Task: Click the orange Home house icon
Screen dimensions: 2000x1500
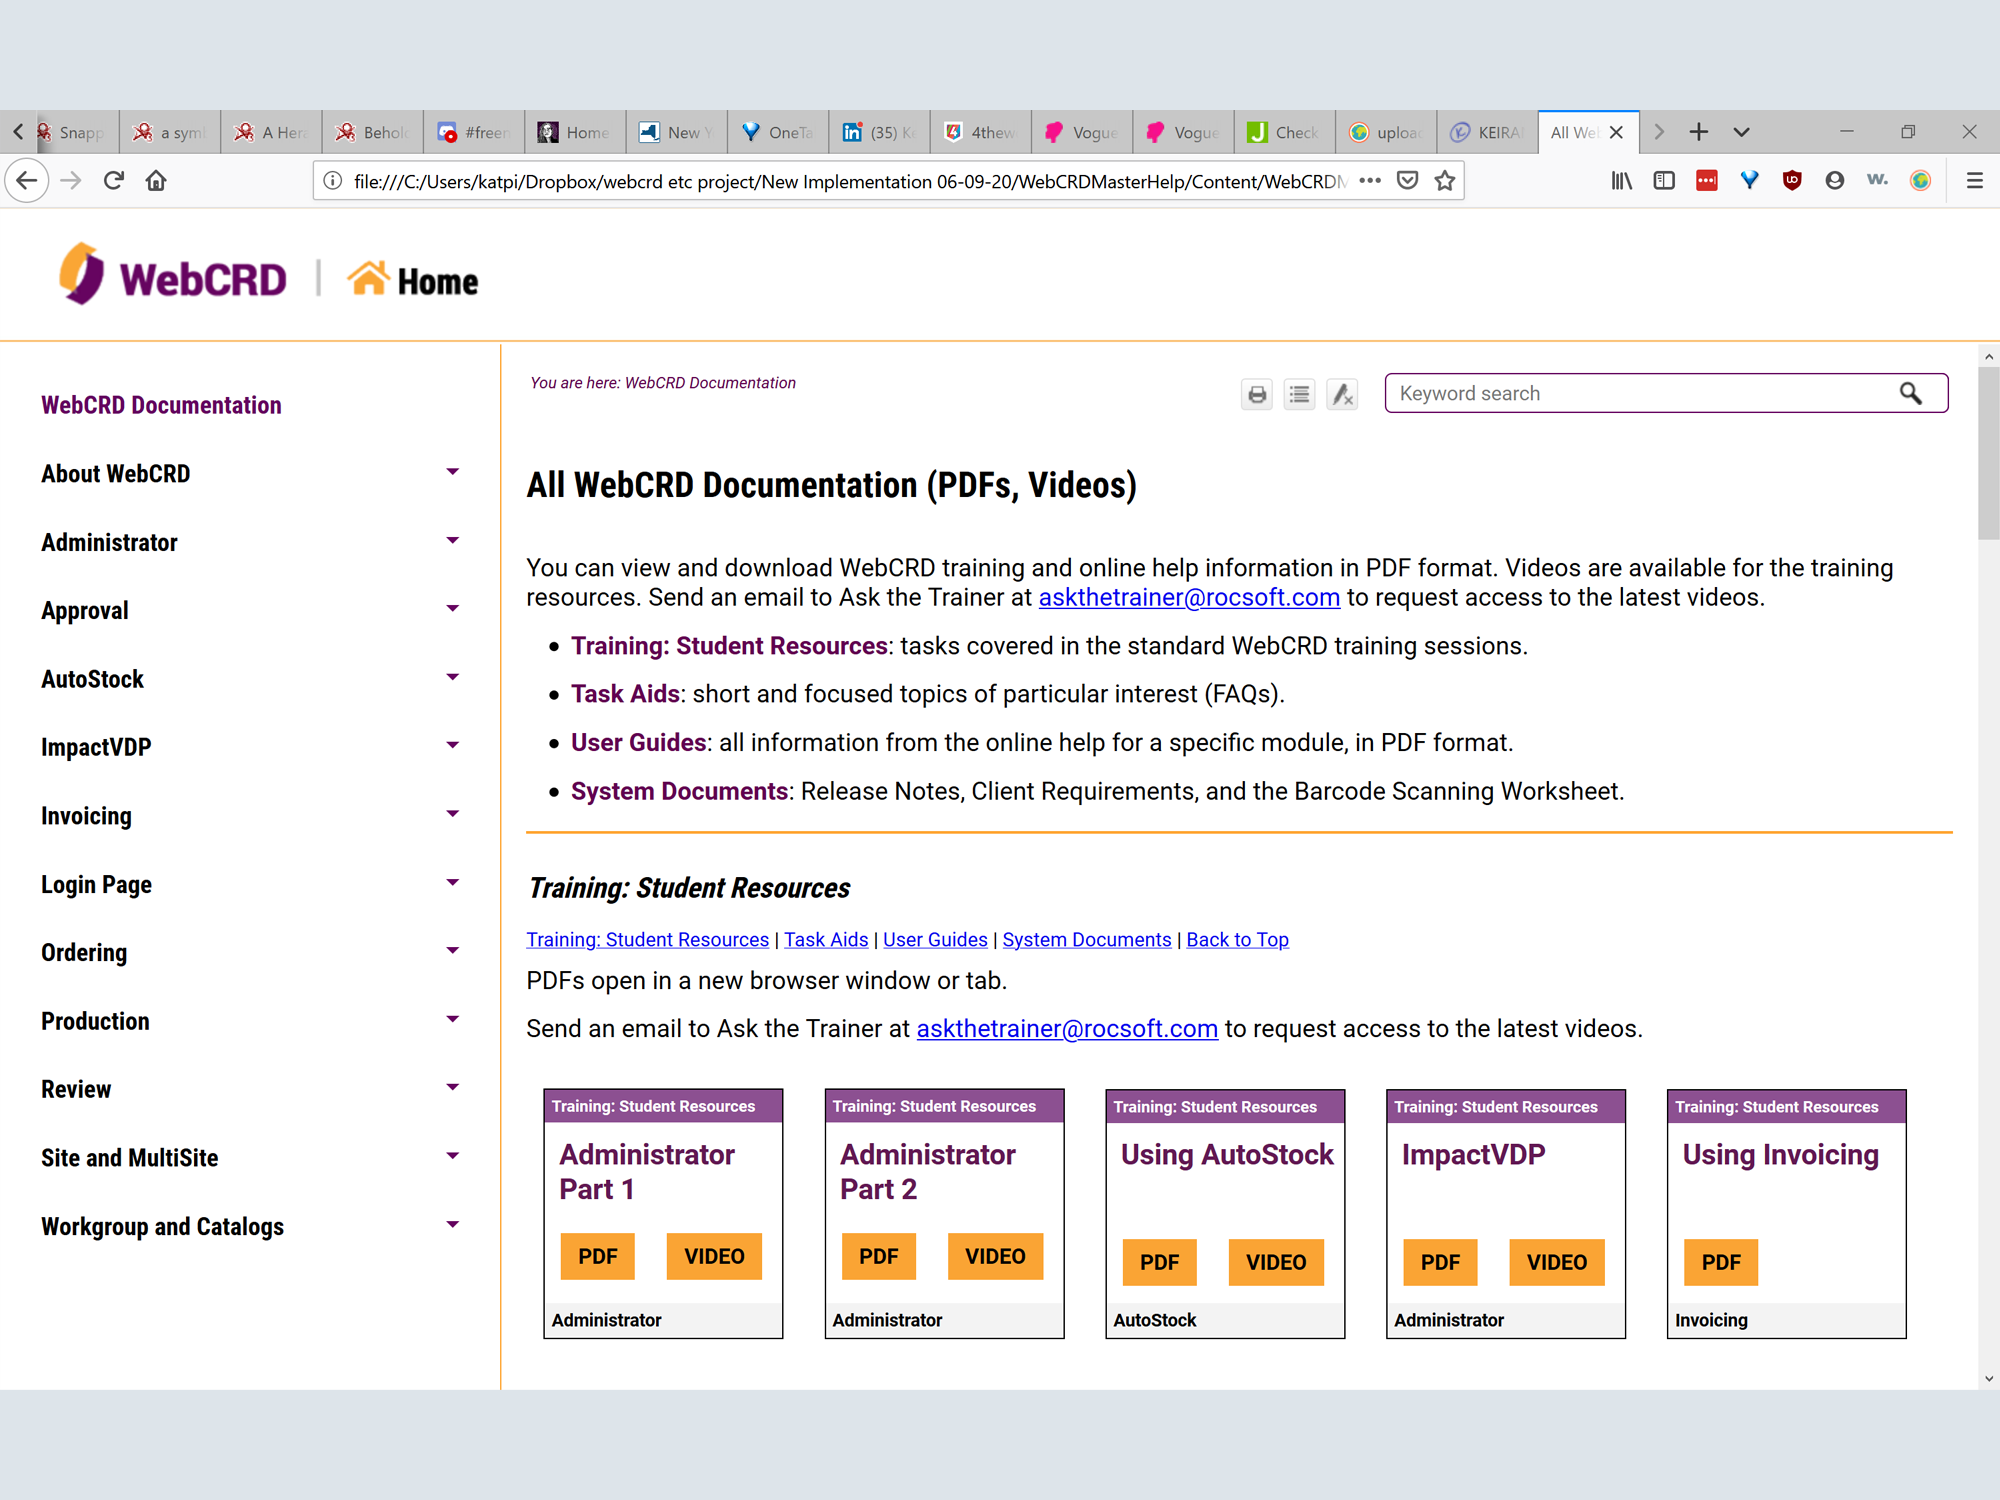Action: pos(367,278)
